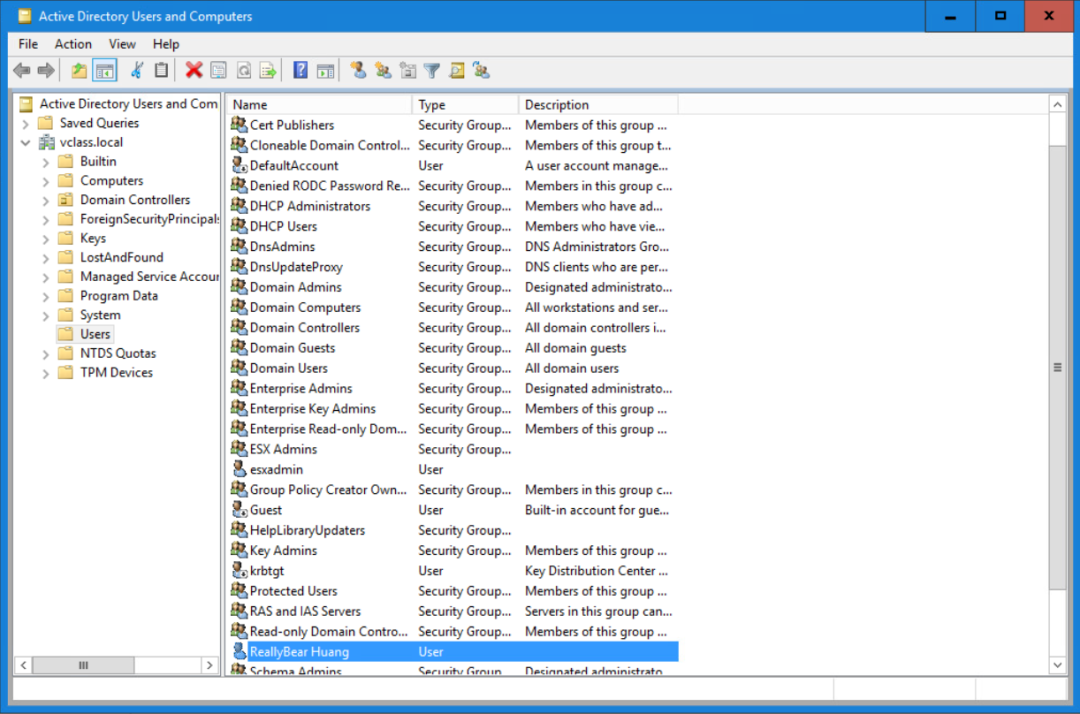Image resolution: width=1080 pixels, height=714 pixels.
Task: Click the Refresh toolbar icon
Action: click(x=243, y=70)
